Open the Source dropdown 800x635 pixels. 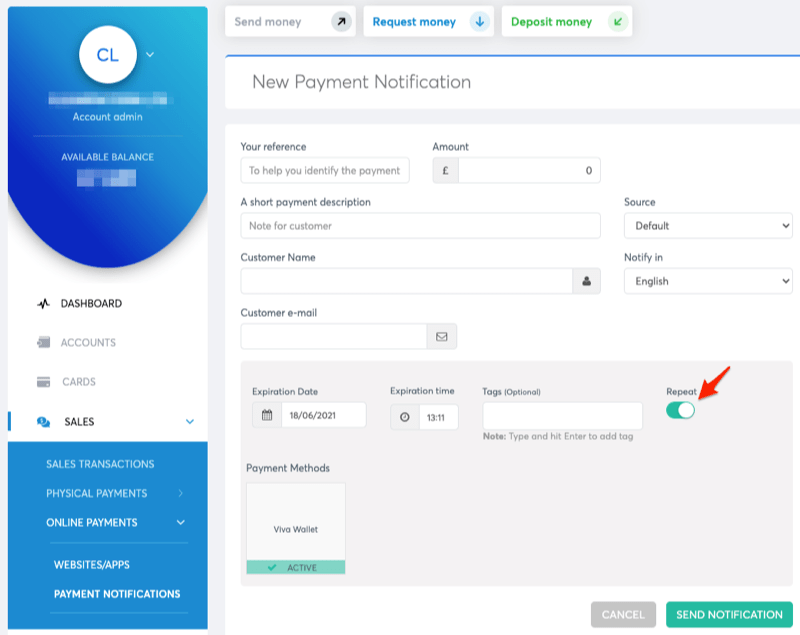click(707, 227)
